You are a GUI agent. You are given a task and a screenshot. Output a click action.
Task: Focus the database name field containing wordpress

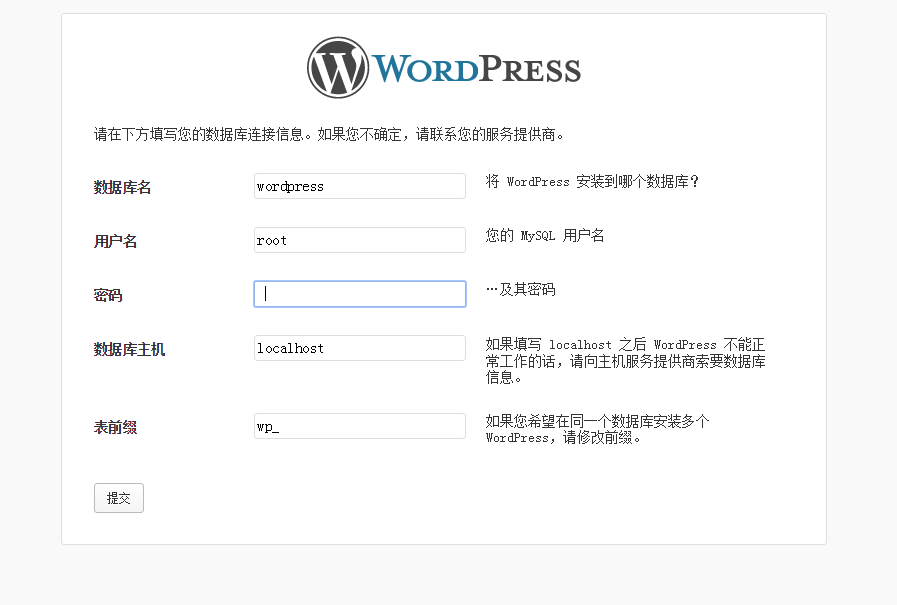click(x=360, y=186)
